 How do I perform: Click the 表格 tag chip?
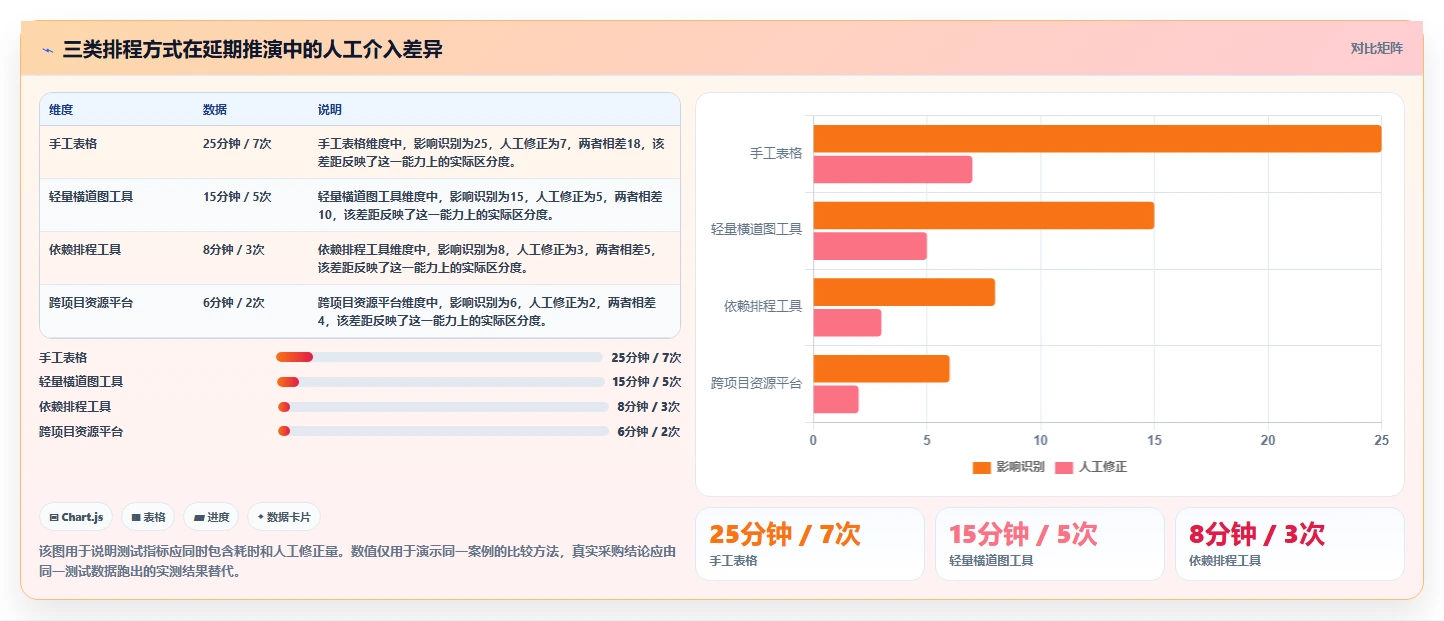point(148,517)
